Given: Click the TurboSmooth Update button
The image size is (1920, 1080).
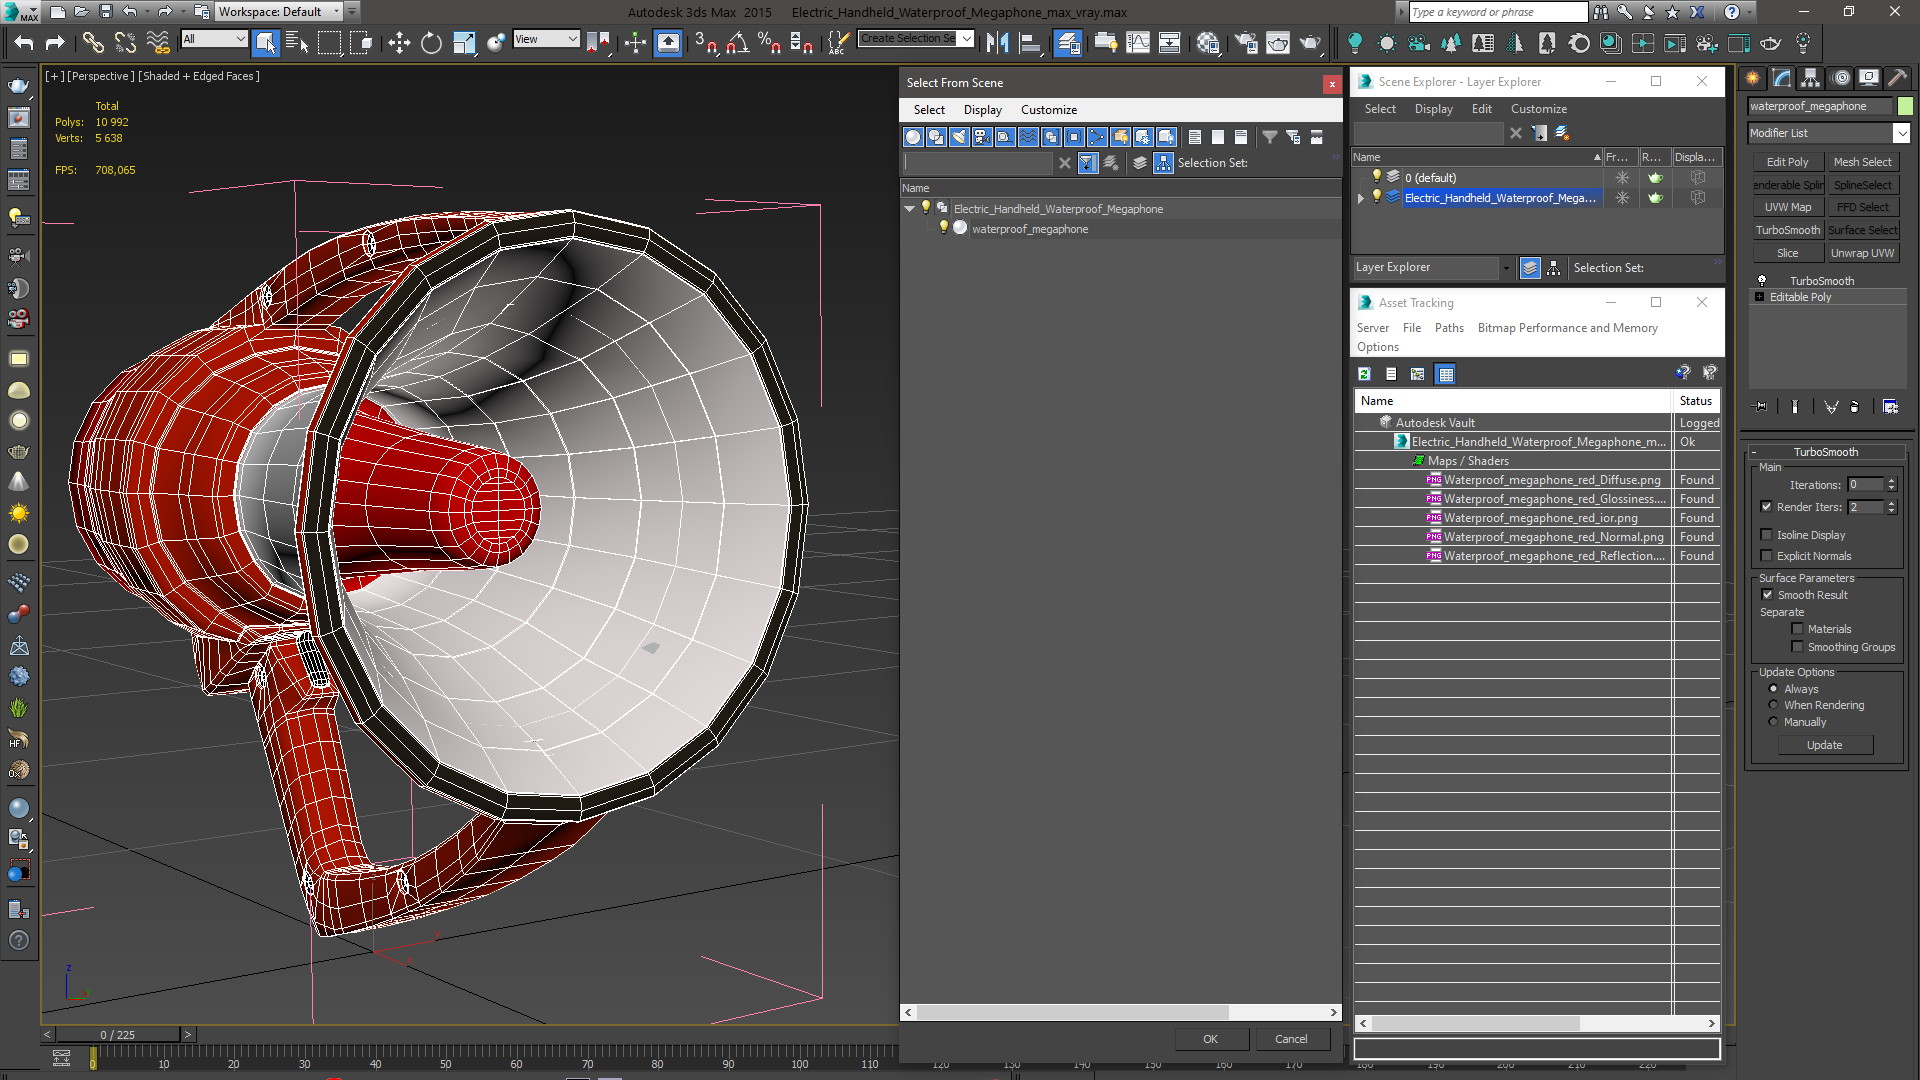Looking at the screenshot, I should 1824,745.
